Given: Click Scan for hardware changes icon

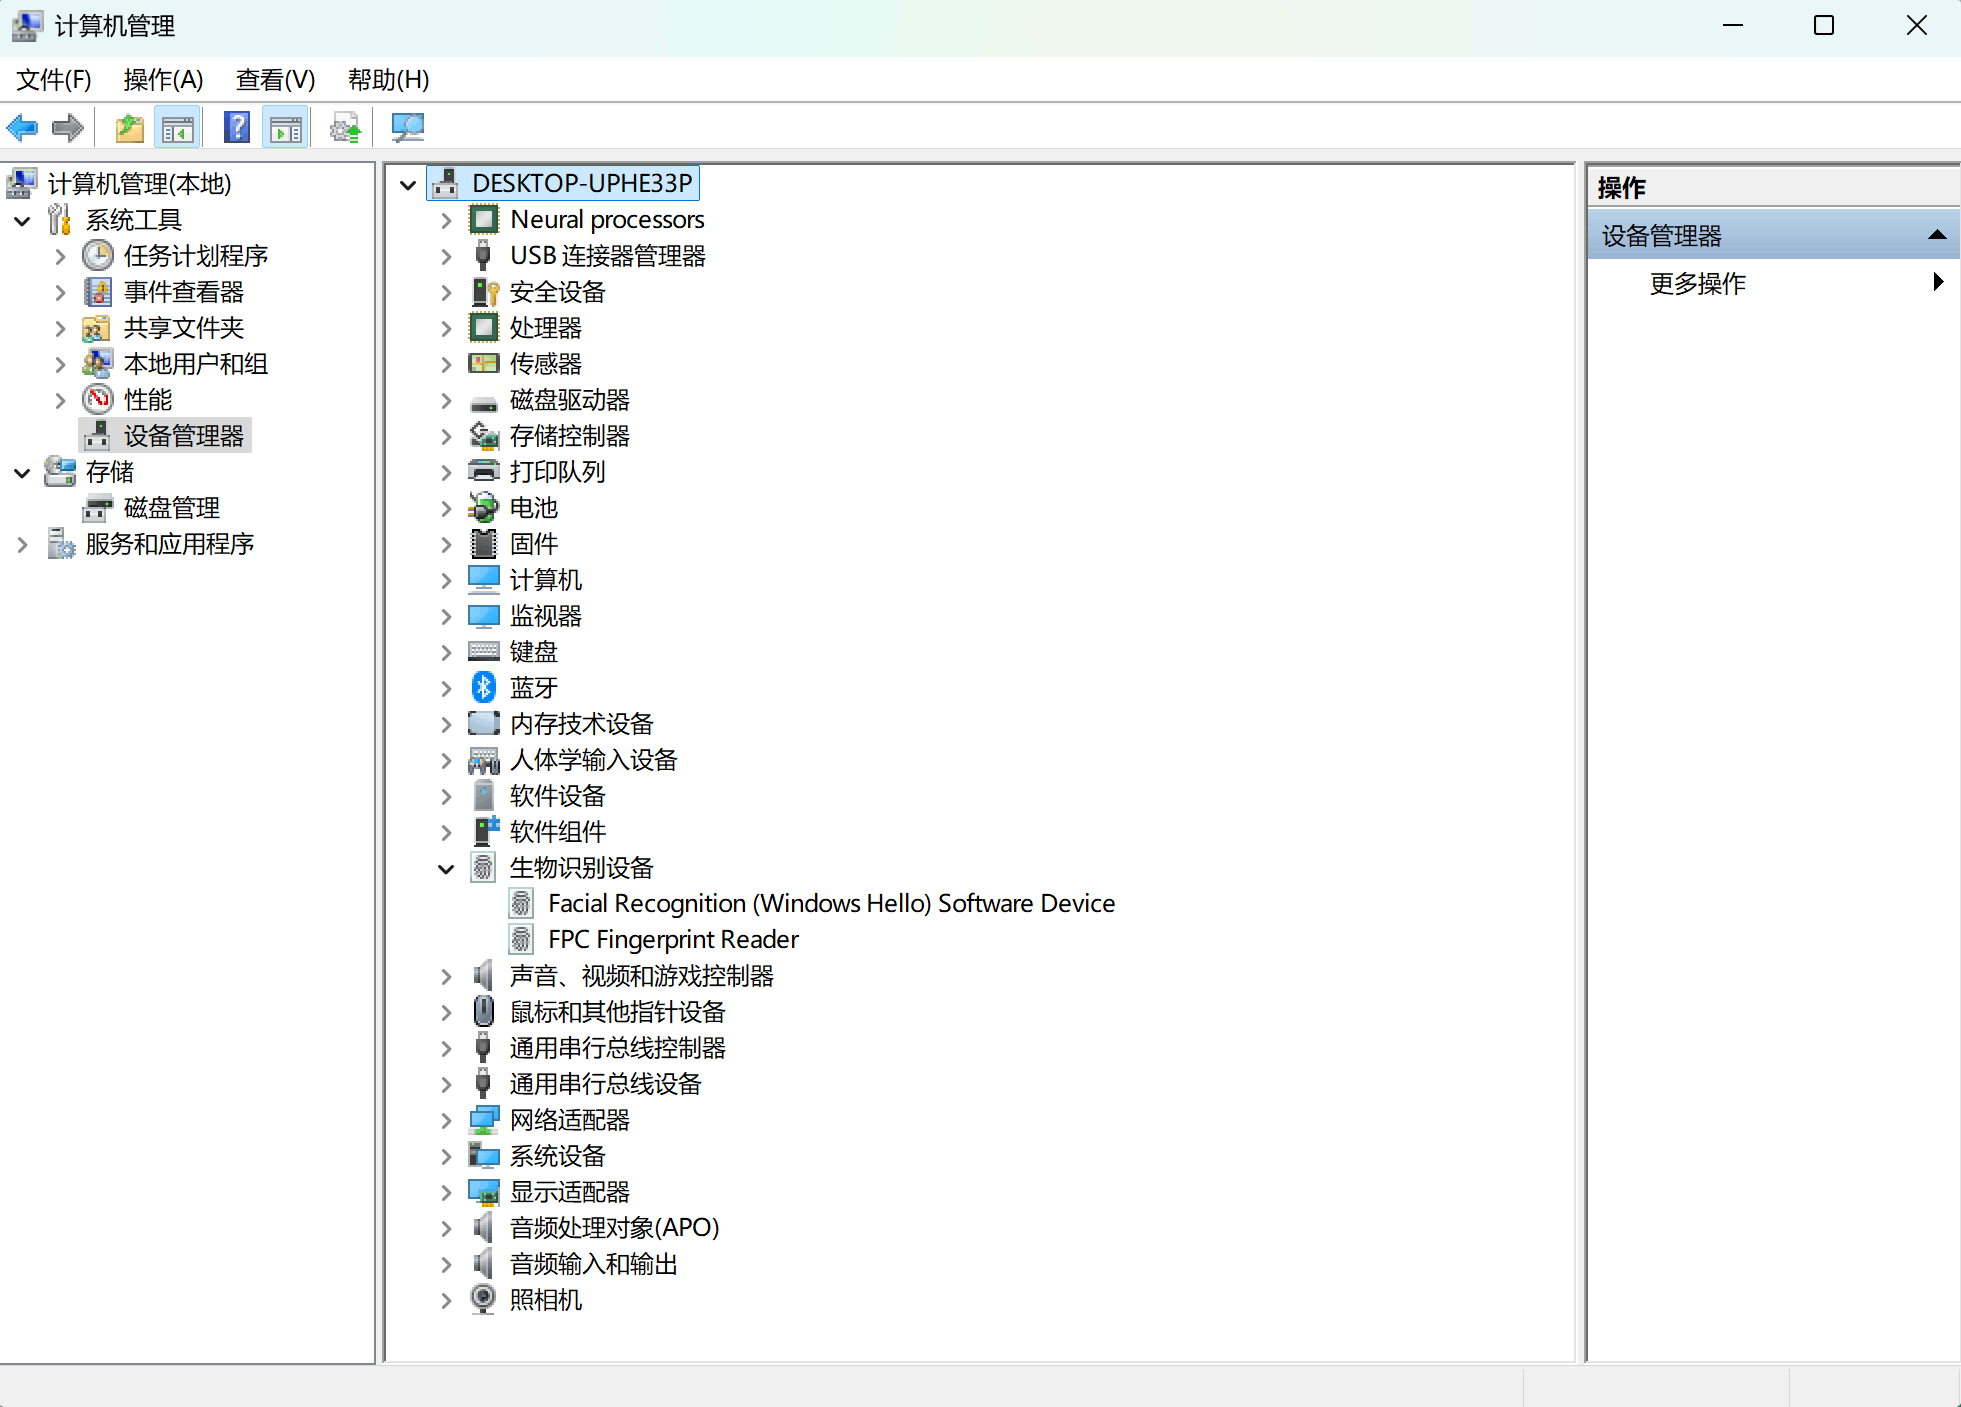Looking at the screenshot, I should click(408, 128).
